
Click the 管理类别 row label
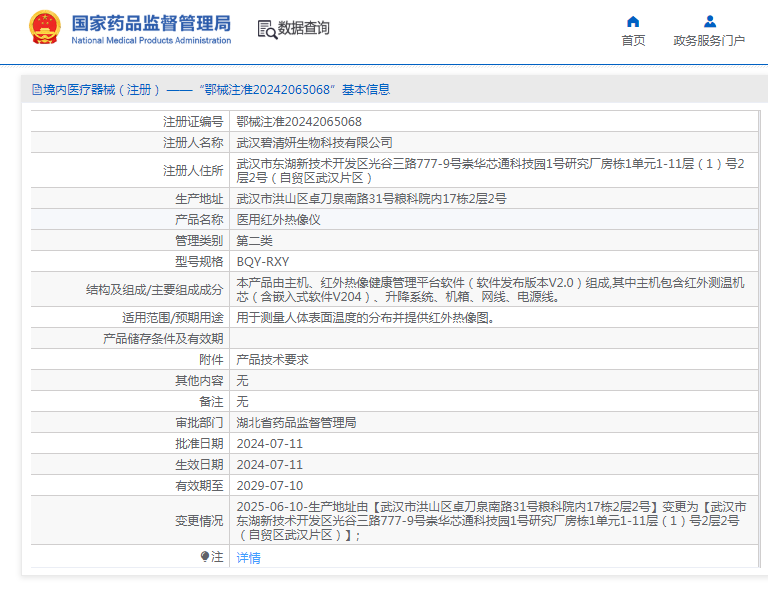[x=199, y=241]
